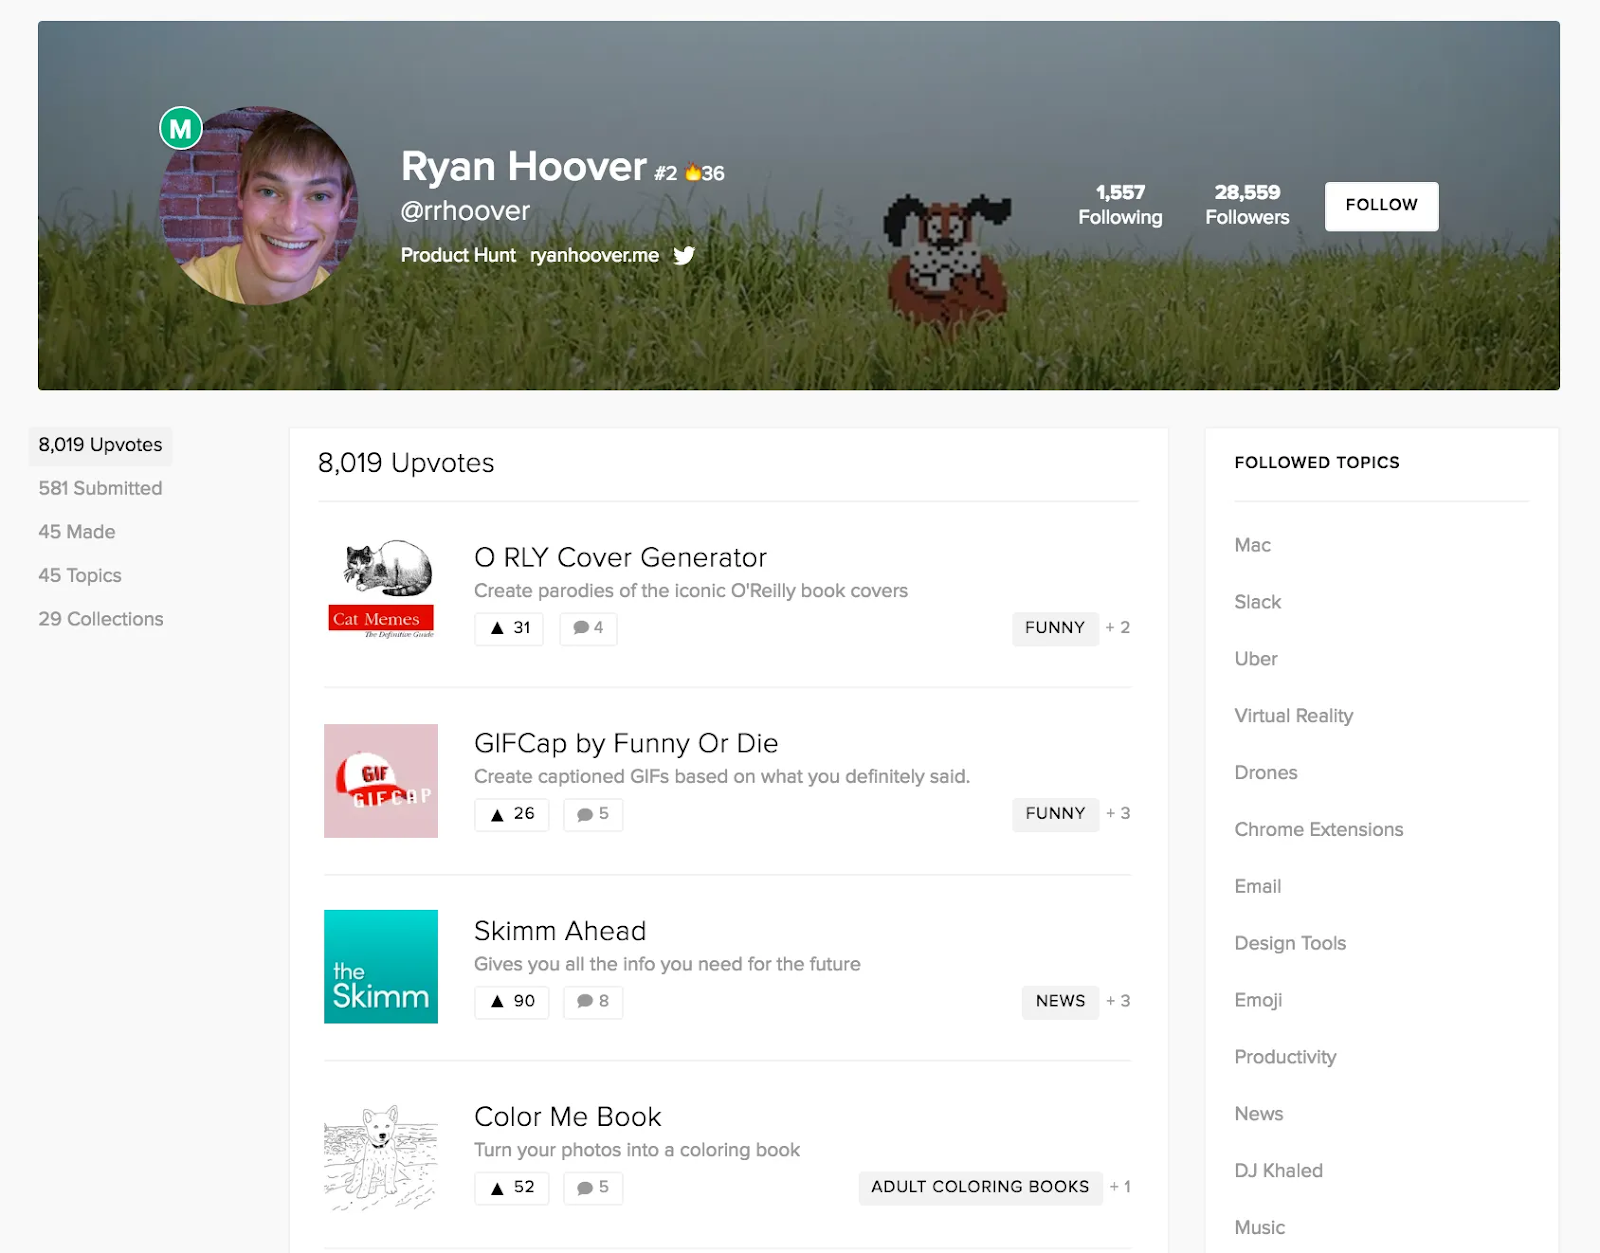
Task: Open Skimm Ahead title link
Action: [x=560, y=931]
